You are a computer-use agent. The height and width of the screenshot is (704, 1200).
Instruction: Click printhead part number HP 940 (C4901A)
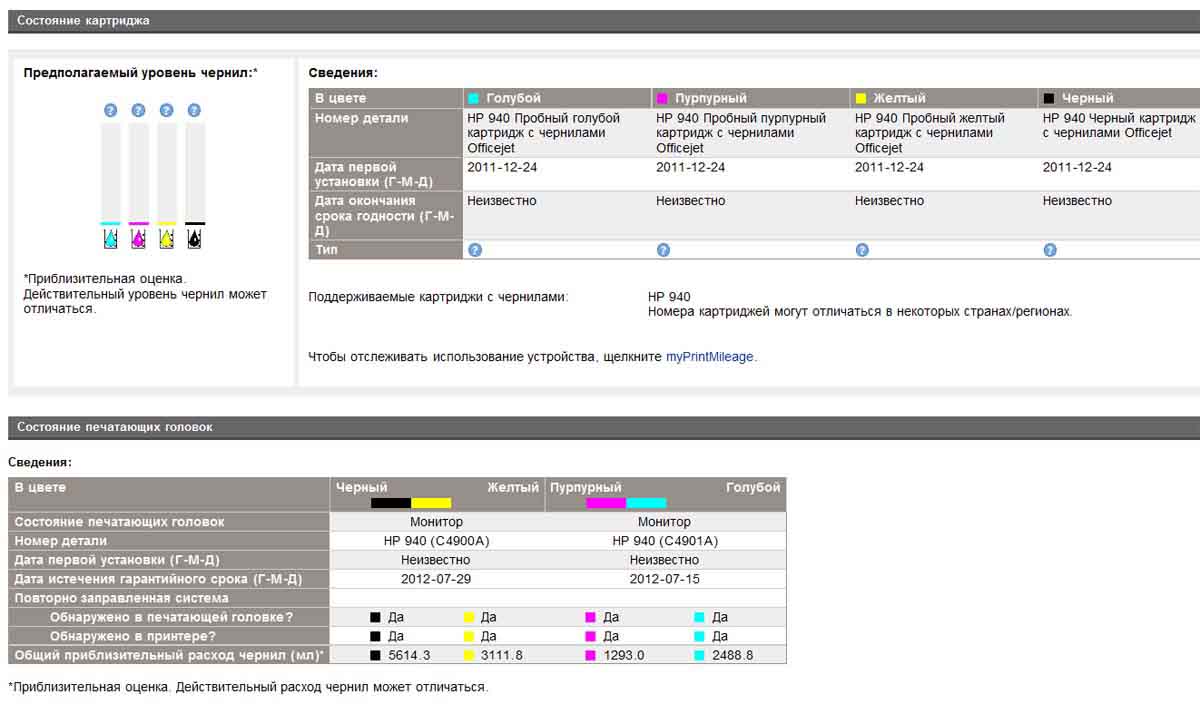click(x=665, y=541)
